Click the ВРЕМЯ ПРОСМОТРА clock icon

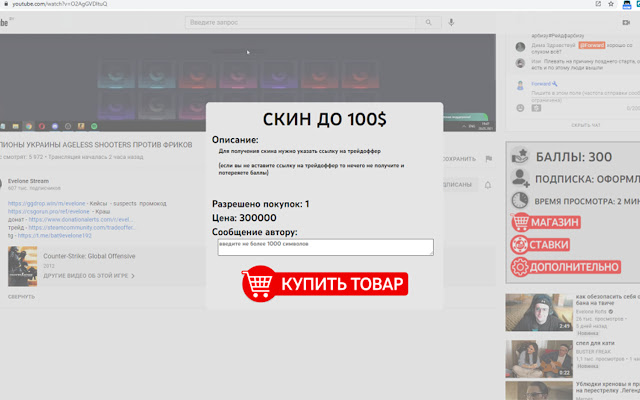coord(520,200)
